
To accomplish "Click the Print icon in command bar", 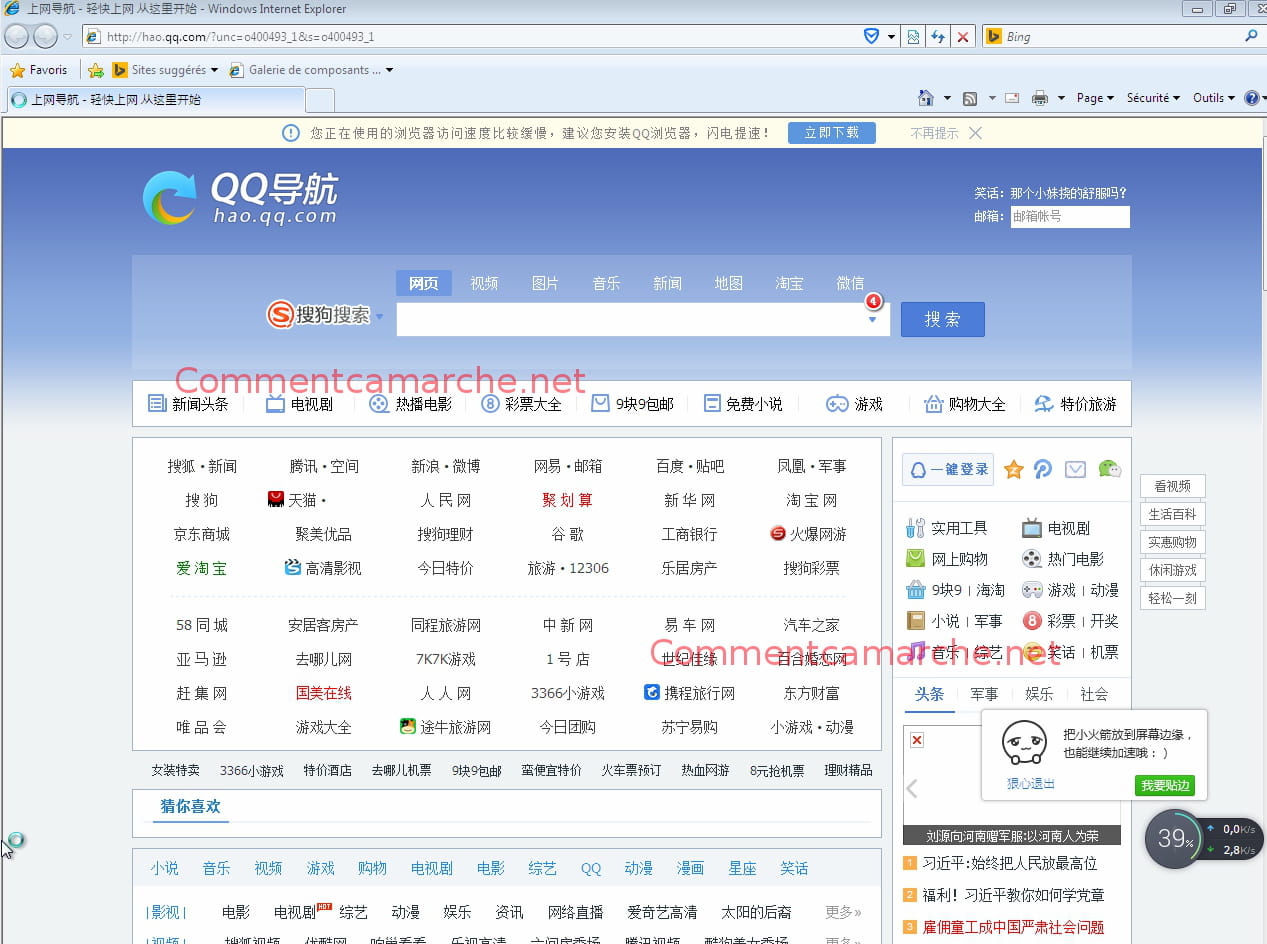I will tap(1040, 98).
